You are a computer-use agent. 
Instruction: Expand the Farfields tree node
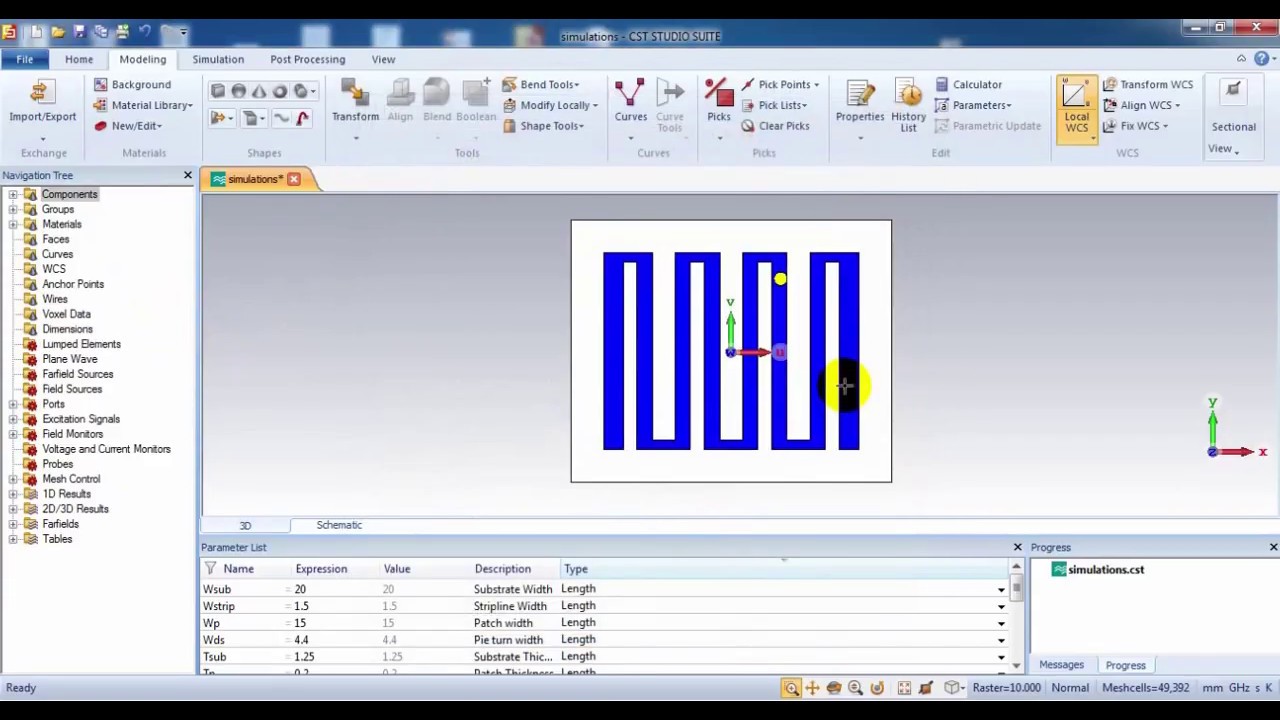(13, 525)
